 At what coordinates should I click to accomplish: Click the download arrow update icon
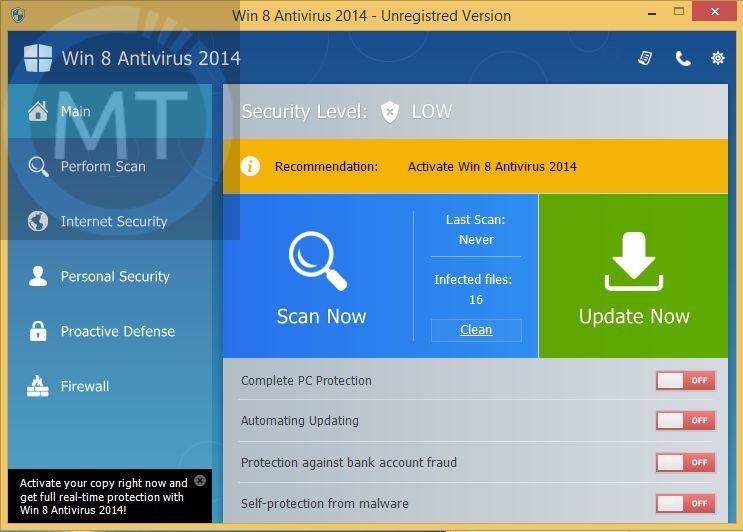pyautogui.click(x=634, y=261)
